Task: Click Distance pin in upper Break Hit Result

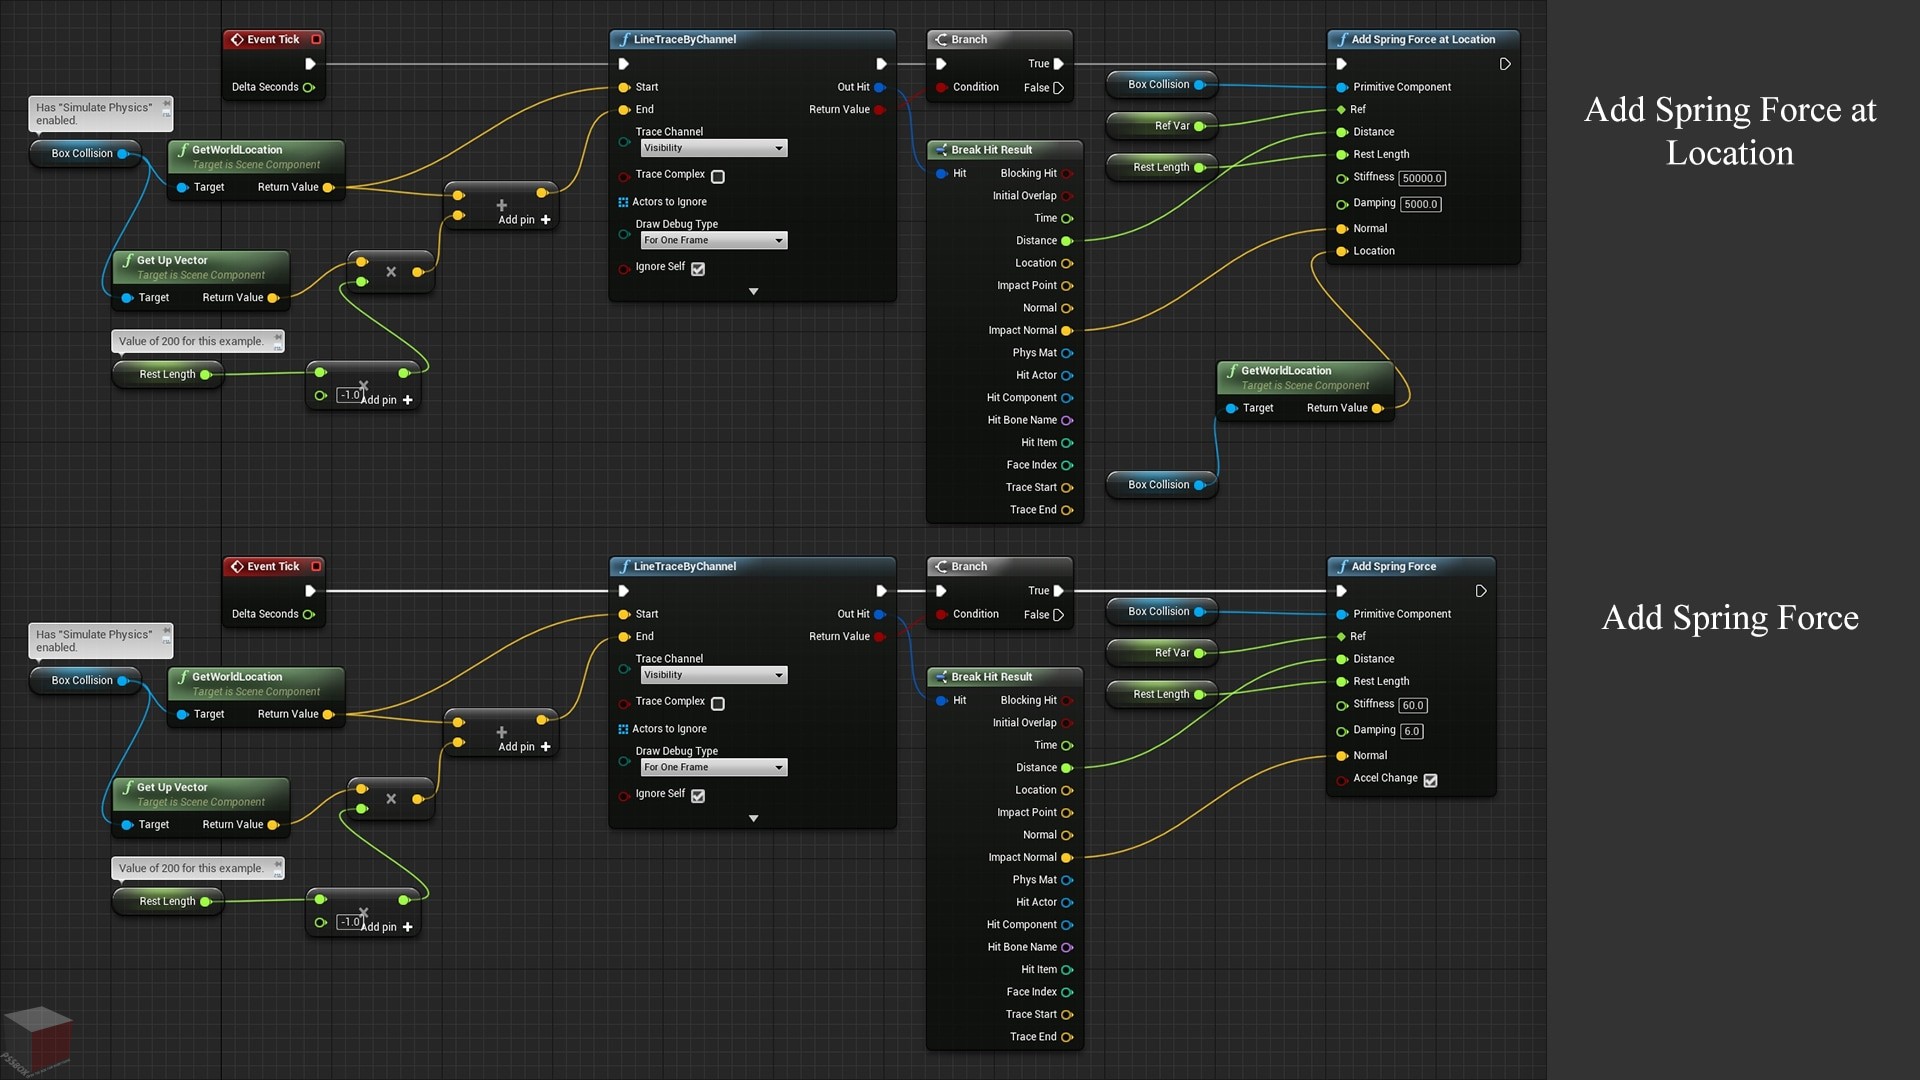Action: (x=1067, y=241)
